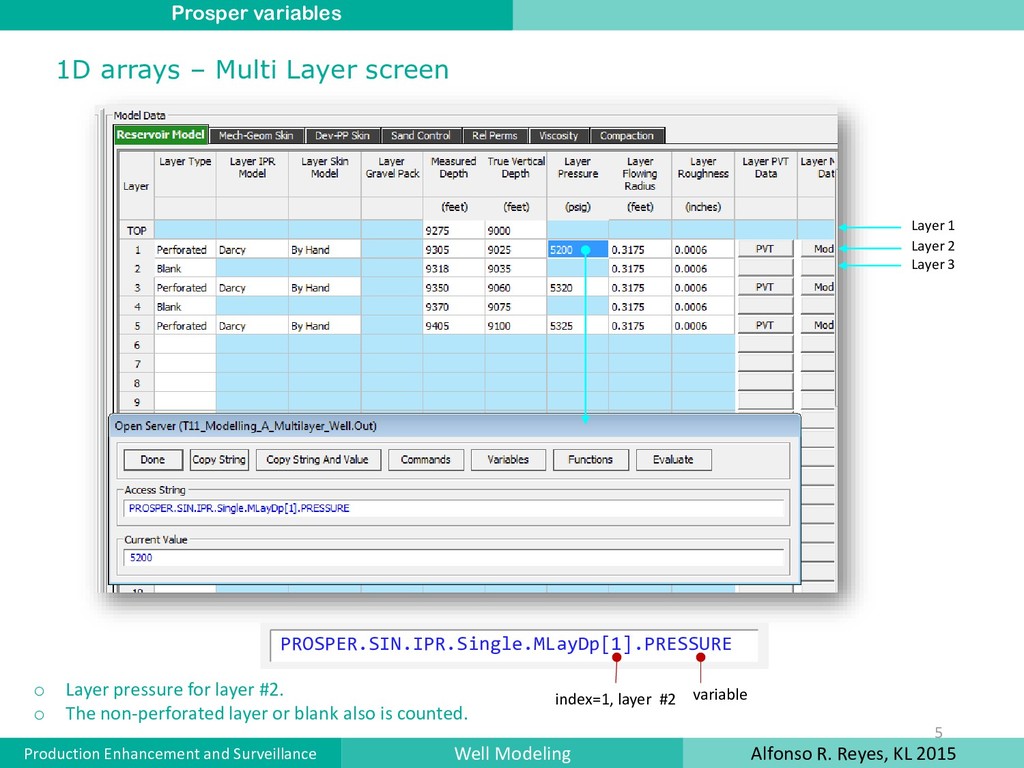Viewport: 1024px width, 768px height.
Task: Open the Rel Perms tab
Action: (x=495, y=136)
